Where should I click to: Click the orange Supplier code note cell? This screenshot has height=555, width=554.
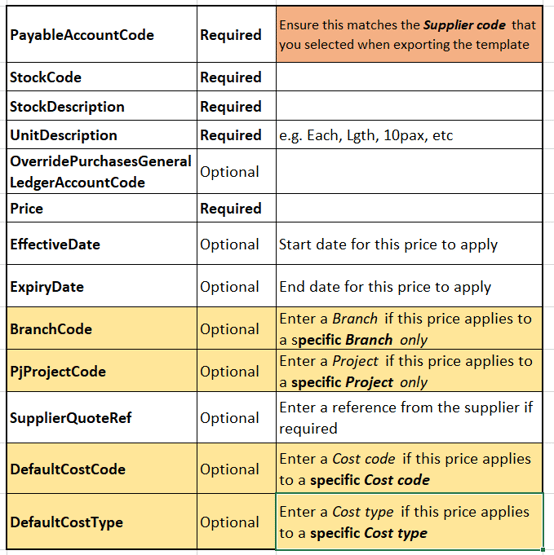pyautogui.click(x=409, y=34)
